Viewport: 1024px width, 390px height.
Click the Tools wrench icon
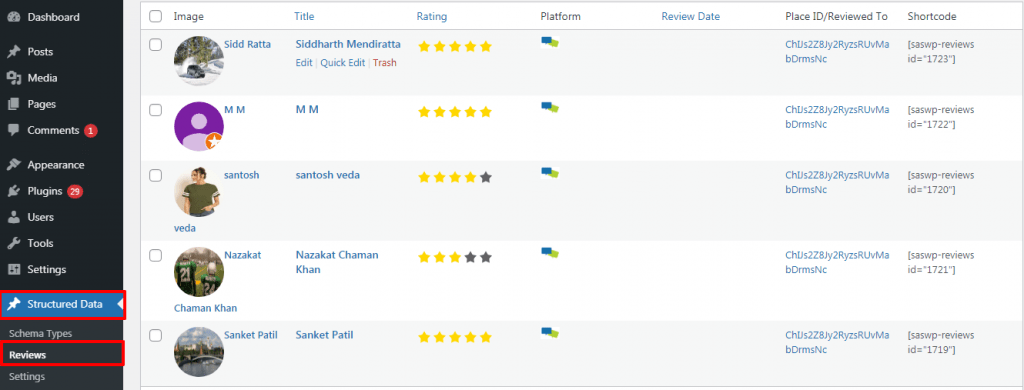(x=13, y=243)
